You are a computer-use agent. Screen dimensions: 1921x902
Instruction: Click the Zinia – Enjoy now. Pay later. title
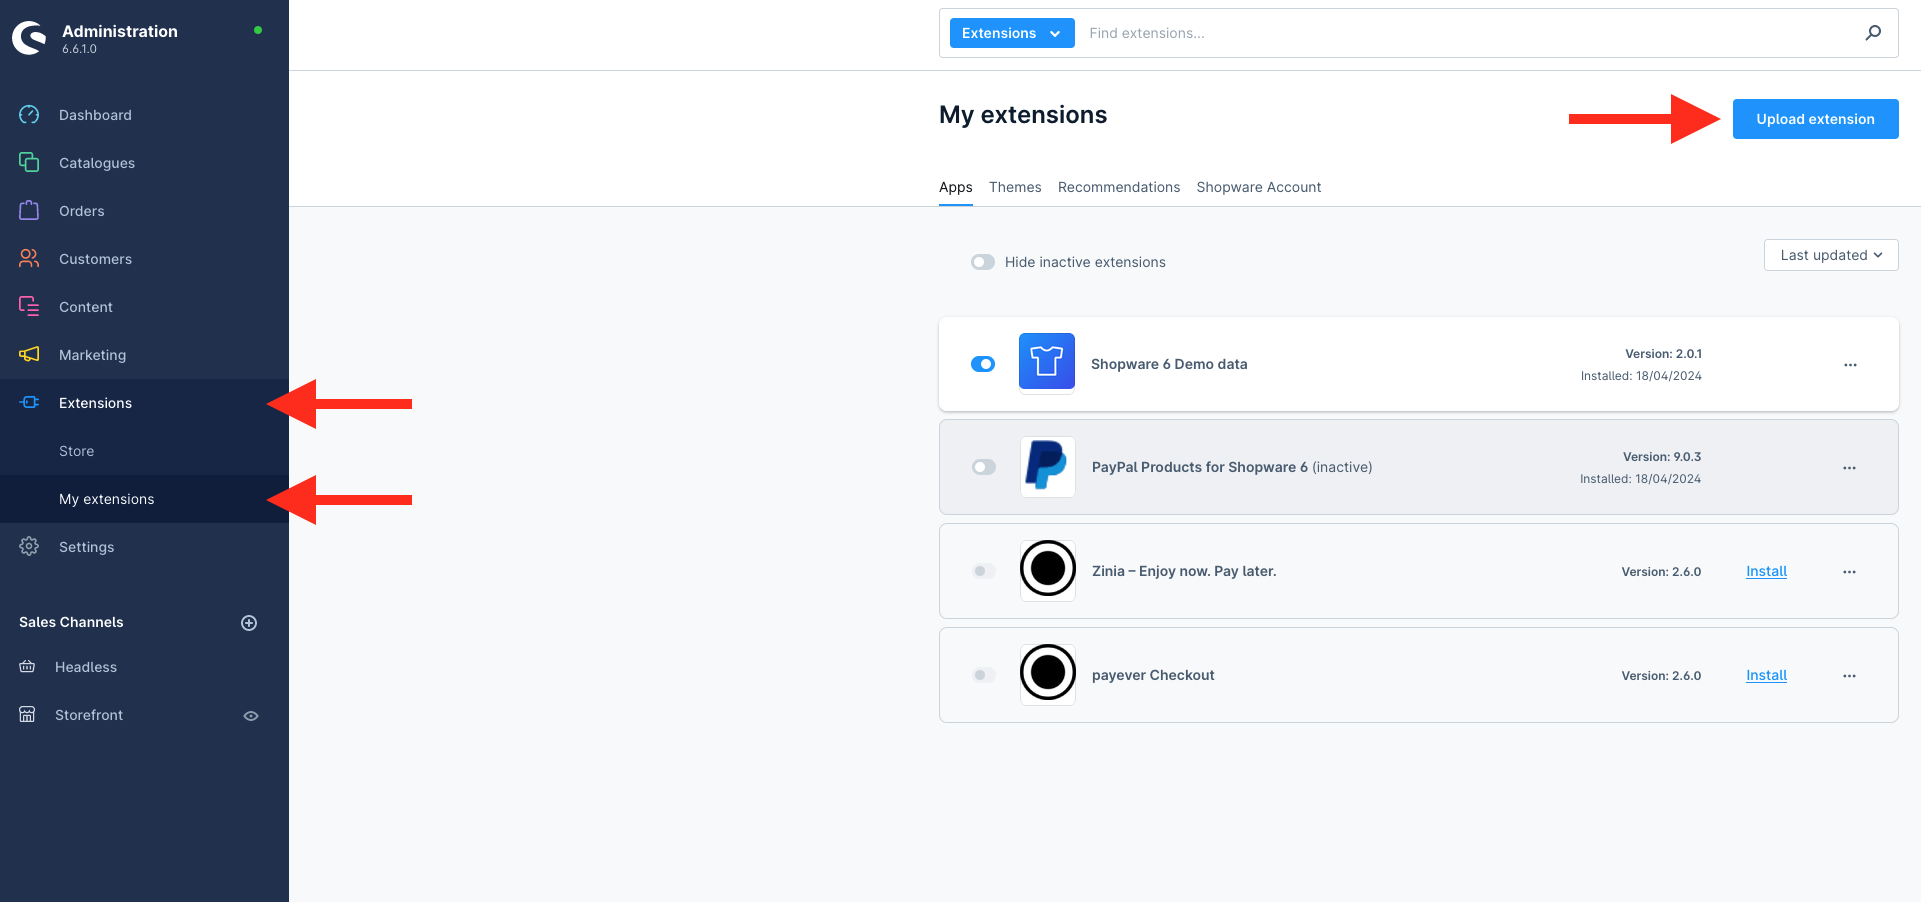(1184, 571)
